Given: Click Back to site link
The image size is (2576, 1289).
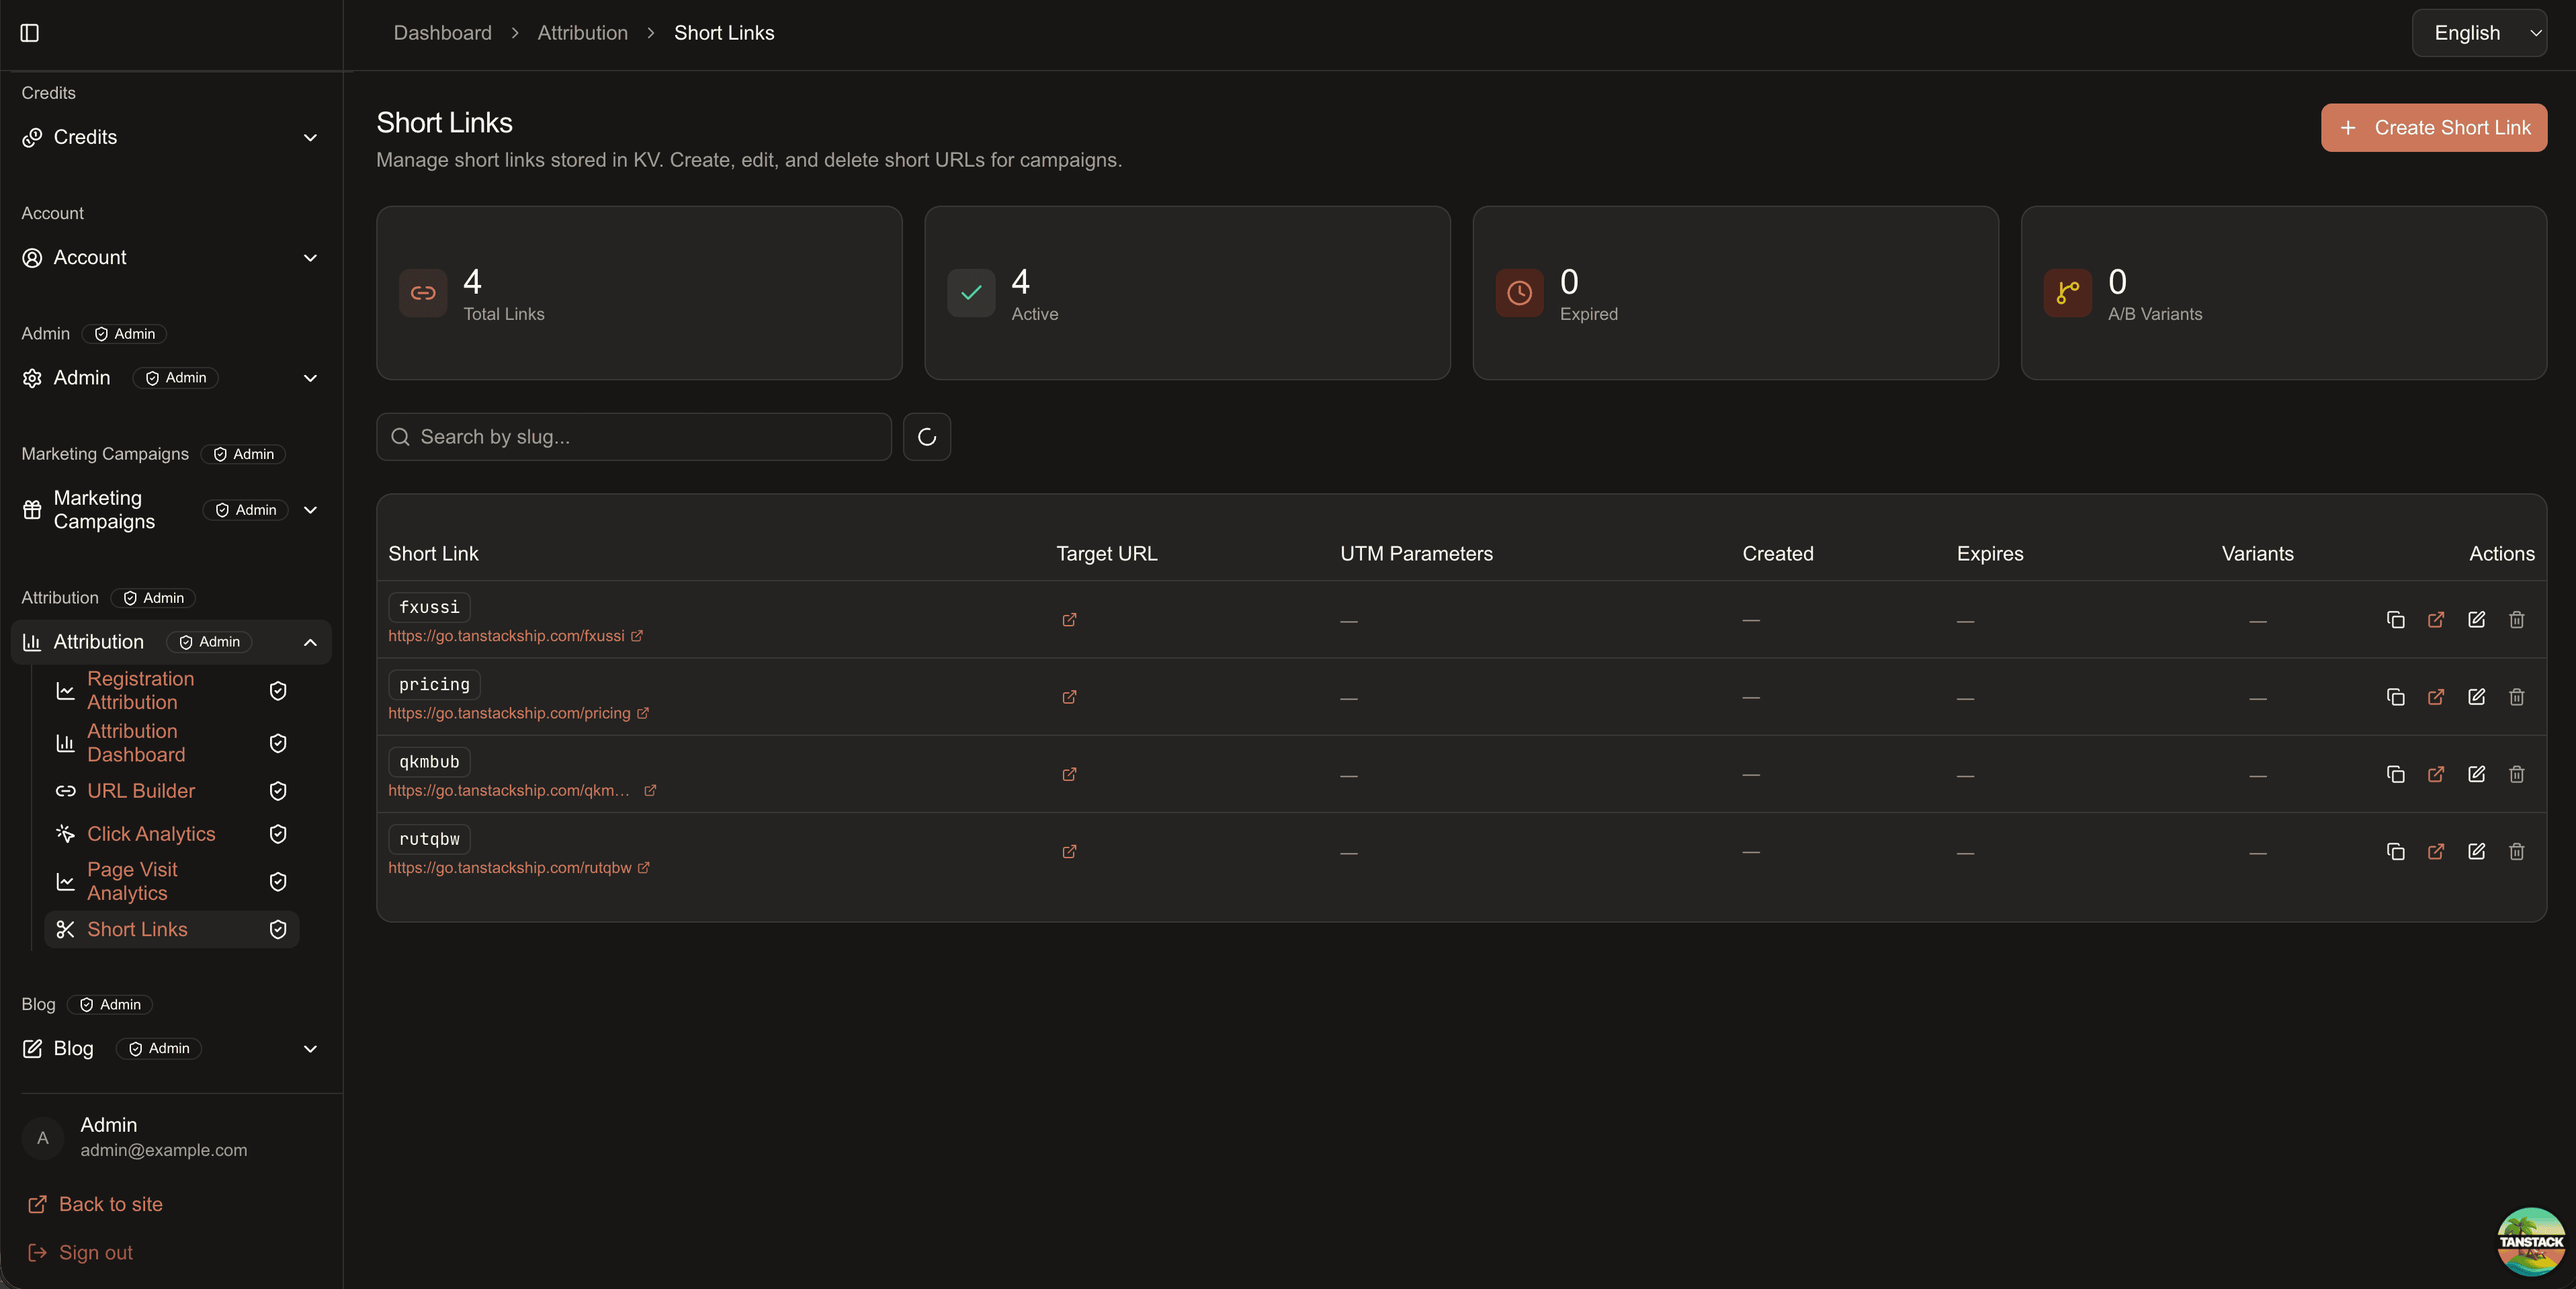Looking at the screenshot, I should point(95,1204).
